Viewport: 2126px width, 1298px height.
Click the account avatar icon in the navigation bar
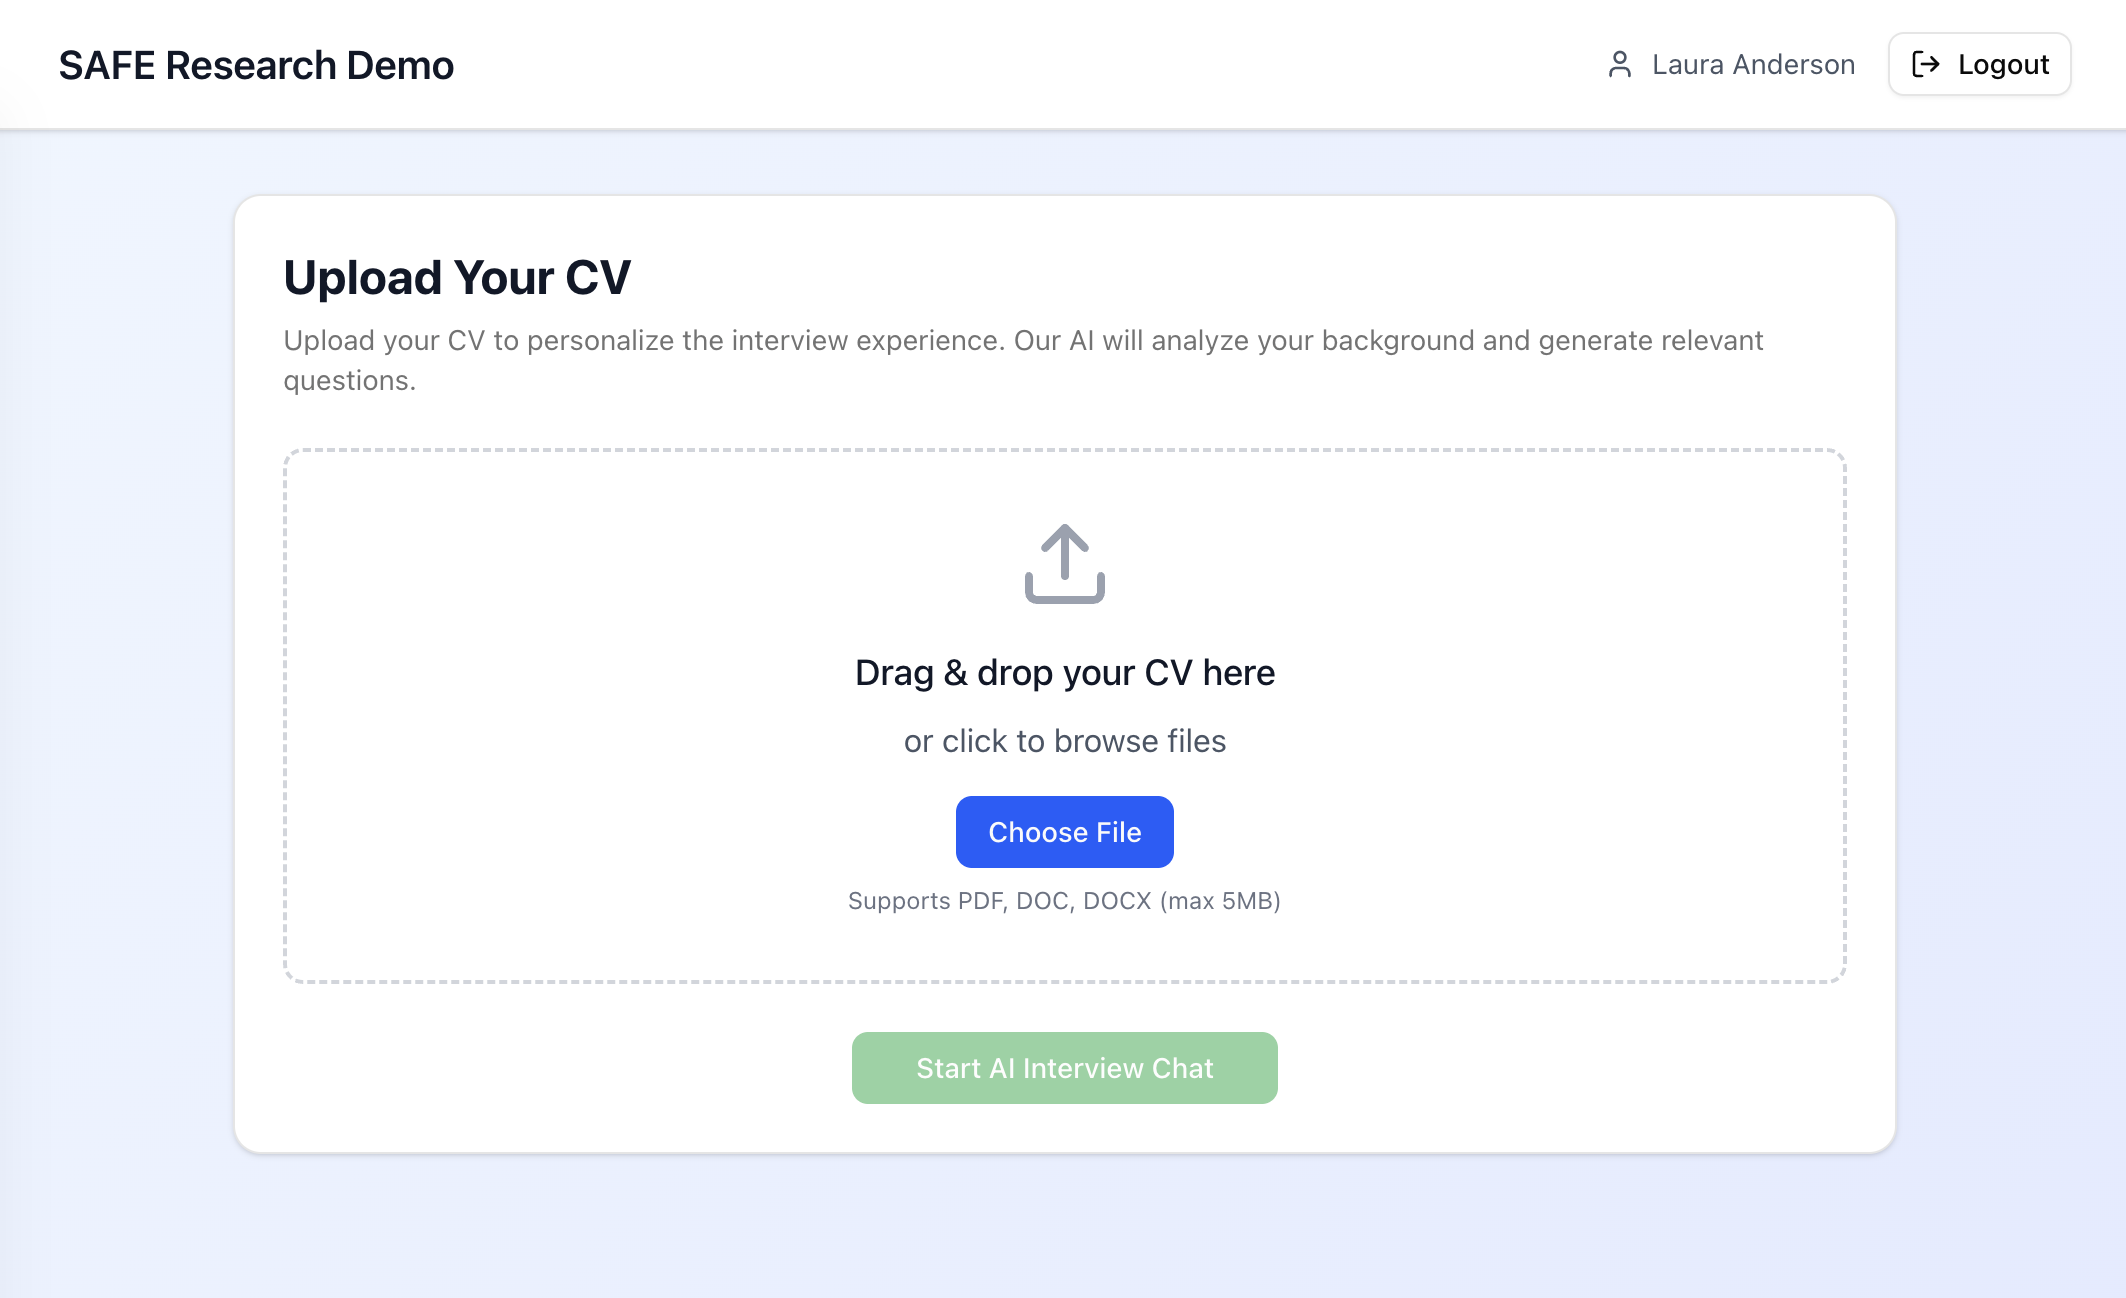(x=1621, y=64)
